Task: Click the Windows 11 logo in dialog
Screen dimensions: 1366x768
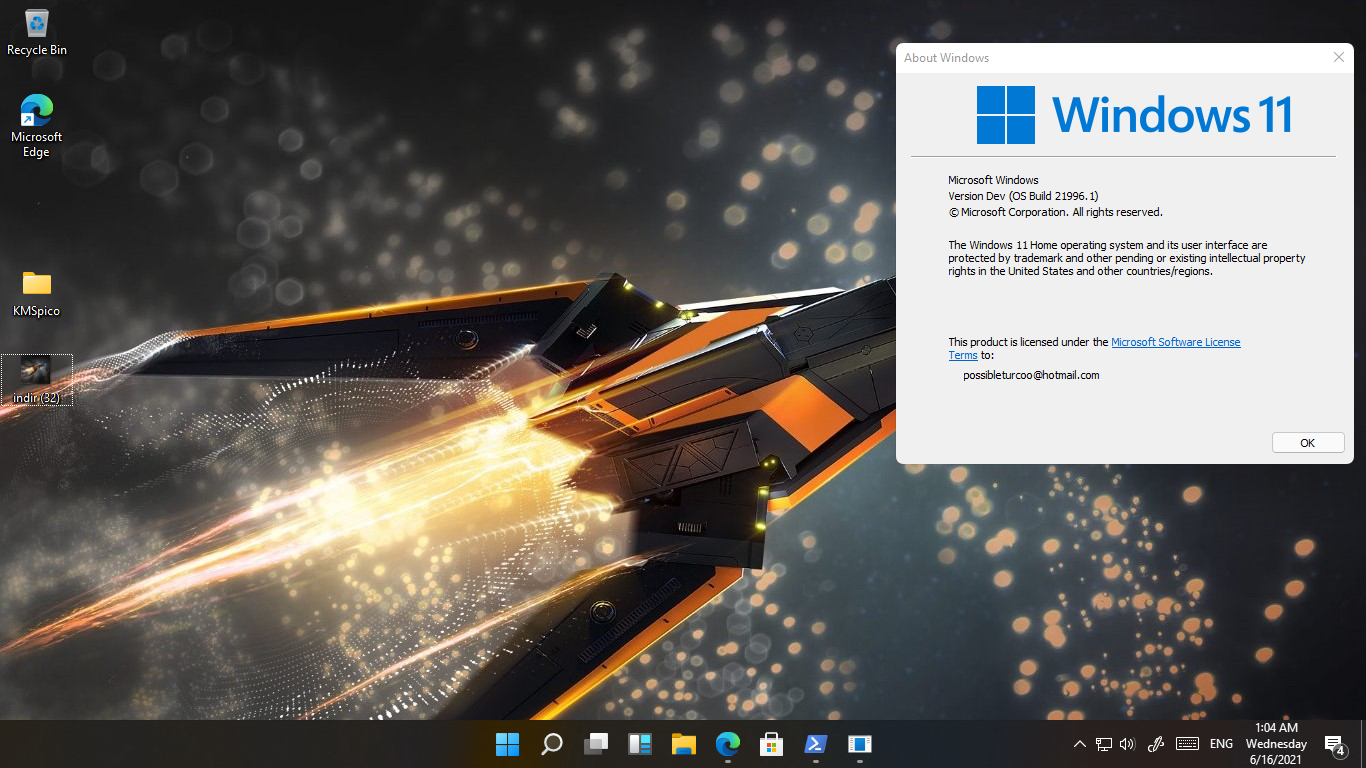Action: click(x=1135, y=114)
